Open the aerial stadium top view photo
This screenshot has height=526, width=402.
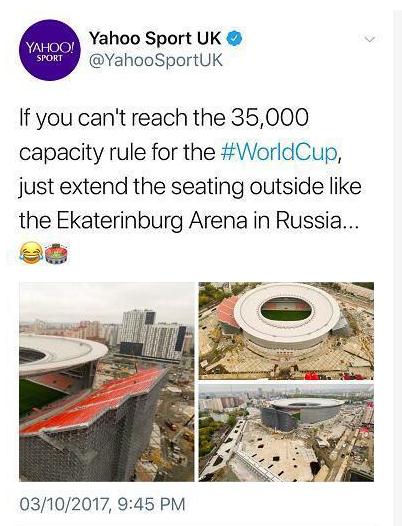[x=286, y=331]
